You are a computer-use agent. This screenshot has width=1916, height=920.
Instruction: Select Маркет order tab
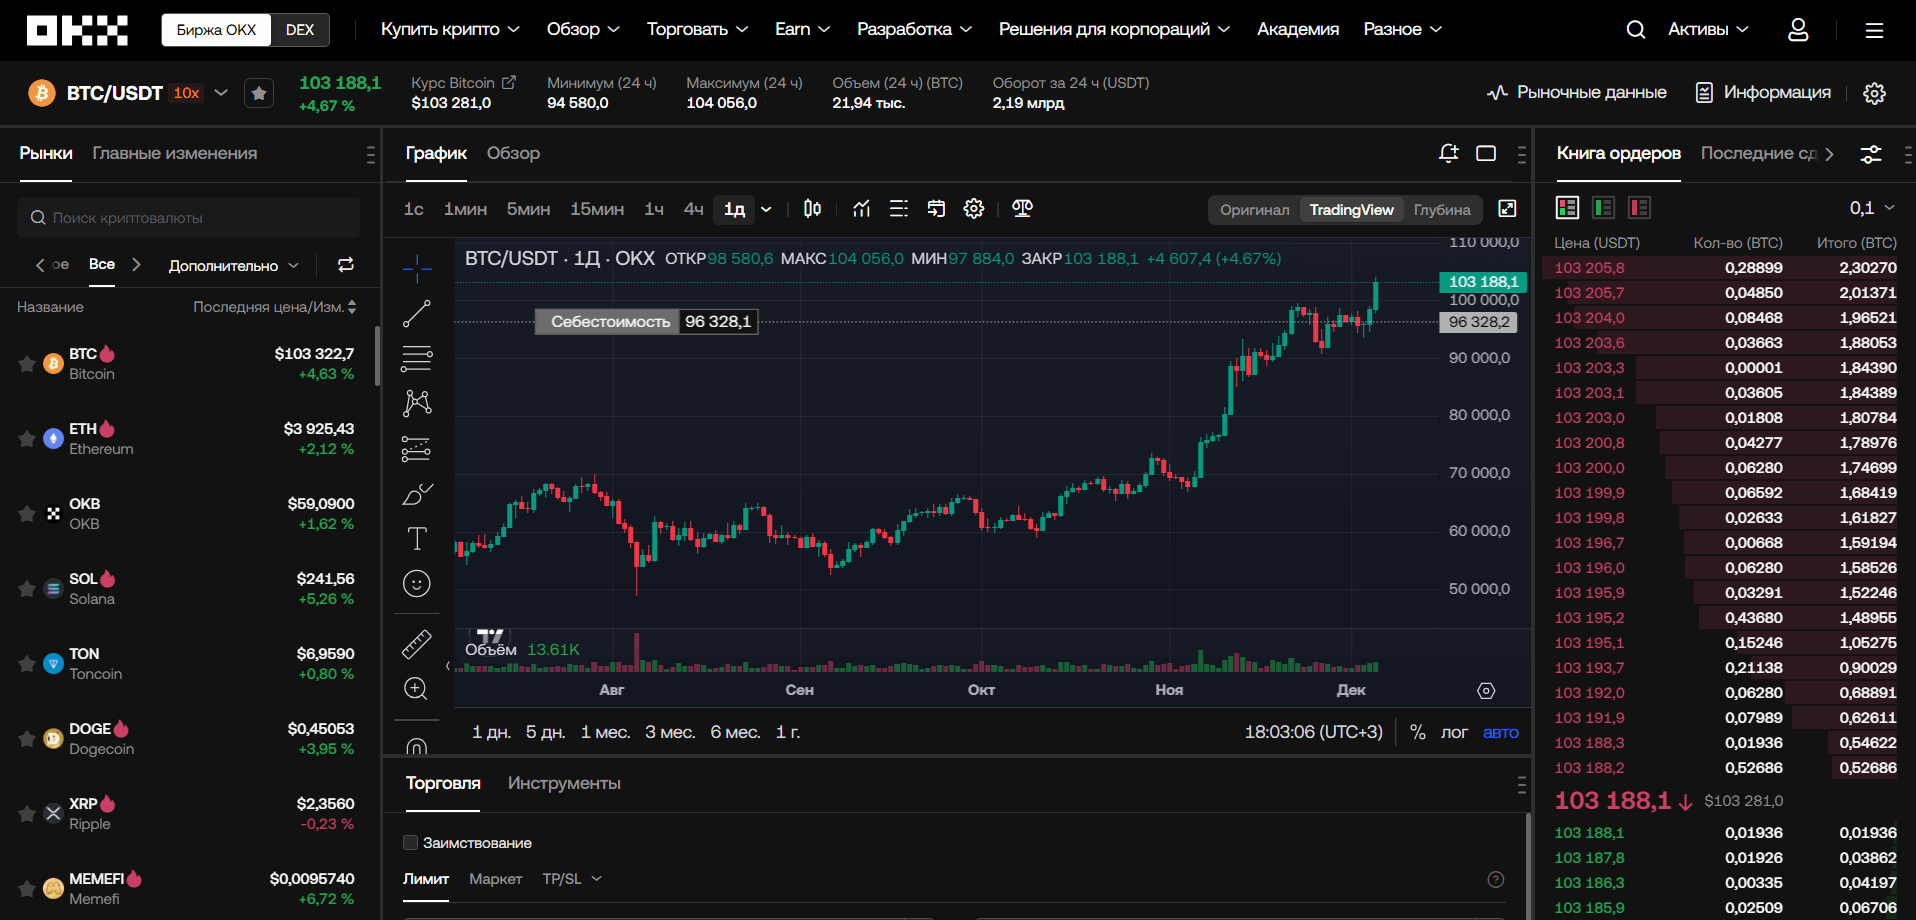click(x=495, y=879)
